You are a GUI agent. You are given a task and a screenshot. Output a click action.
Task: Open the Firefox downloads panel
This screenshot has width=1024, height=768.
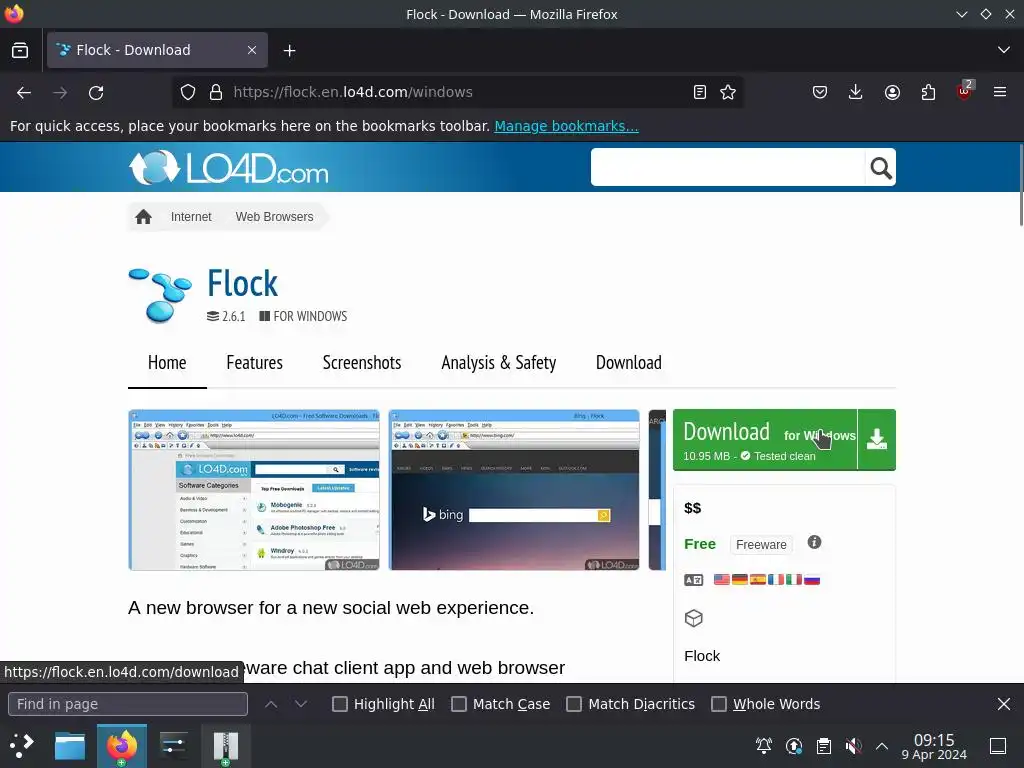coord(856,92)
